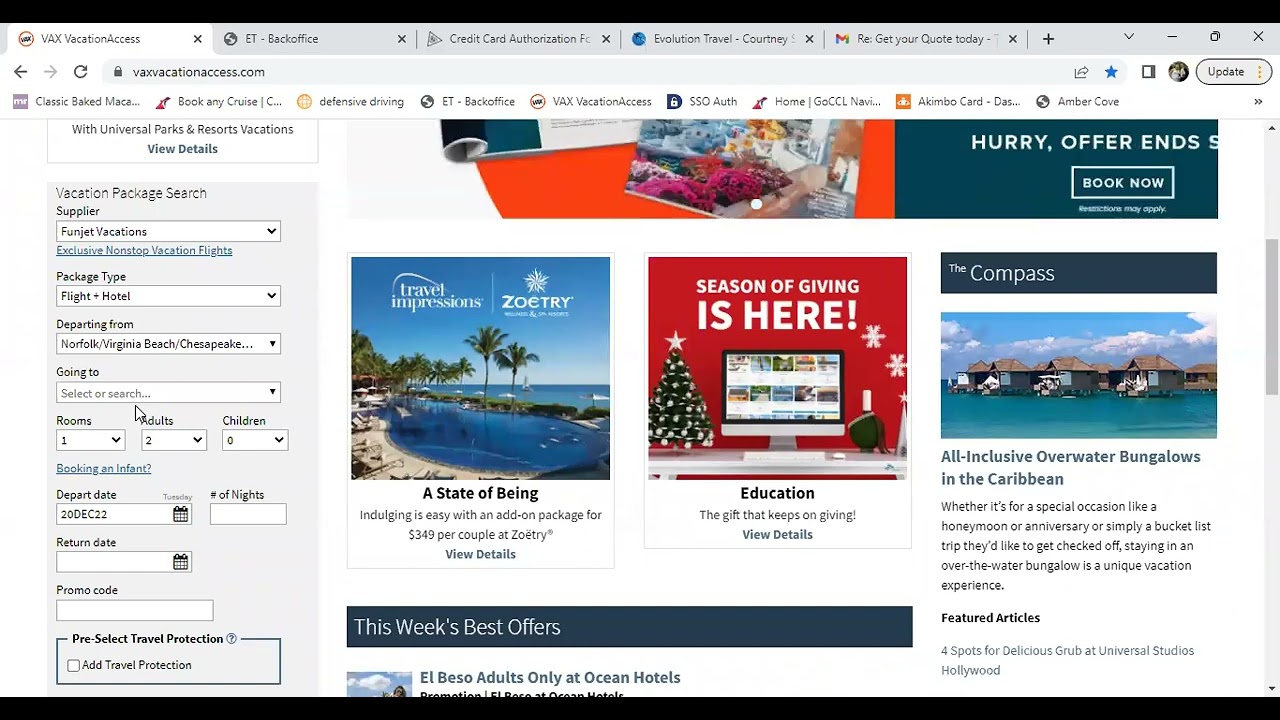Viewport: 1280px width, 720px height.
Task: Open the Akimbo Card bookmark
Action: [957, 102]
